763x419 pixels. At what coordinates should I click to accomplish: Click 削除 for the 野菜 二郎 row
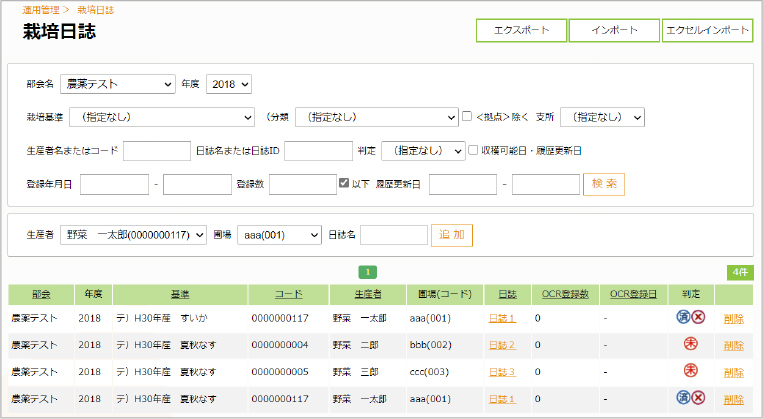tap(733, 346)
